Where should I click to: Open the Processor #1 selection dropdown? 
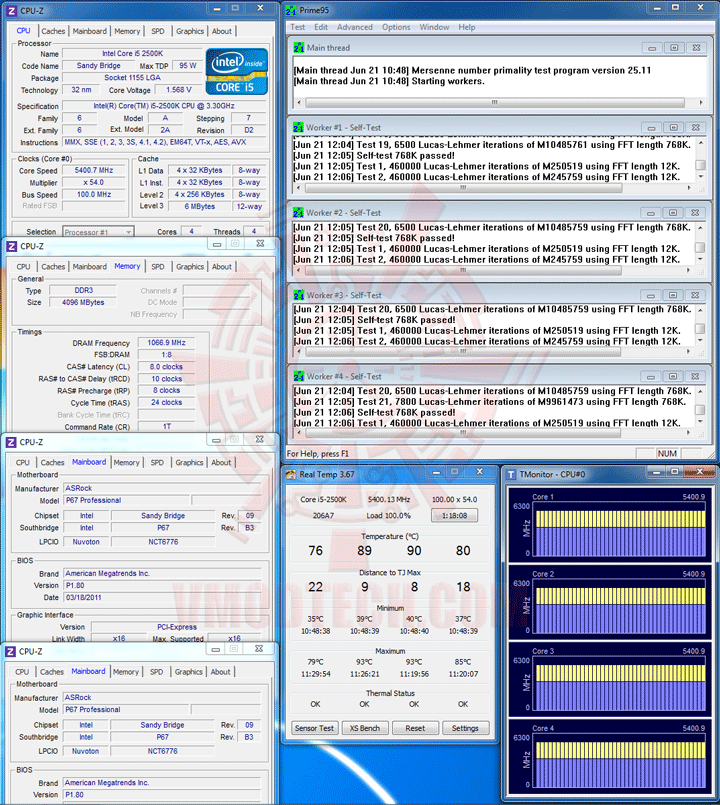pyautogui.click(x=98, y=232)
